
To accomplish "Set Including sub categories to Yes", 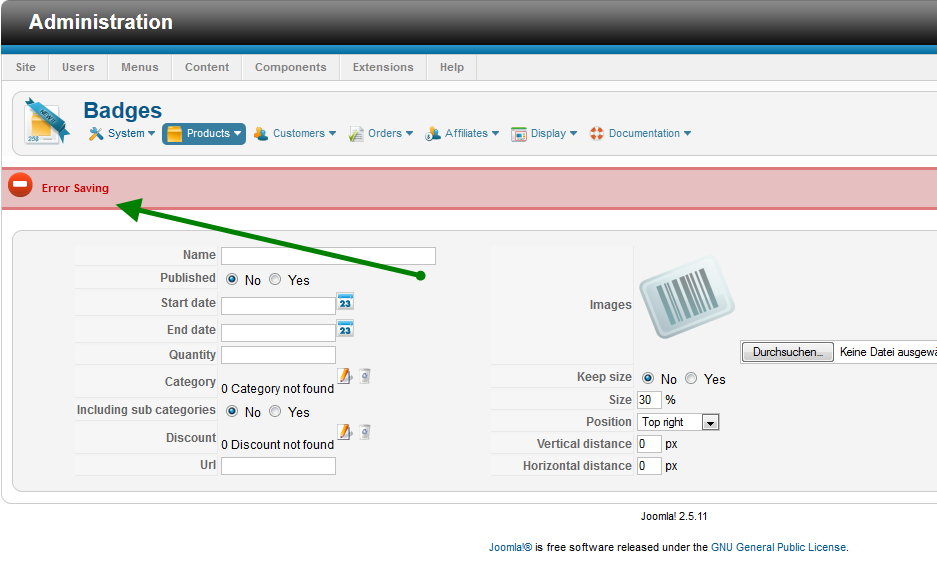I will pos(275,411).
